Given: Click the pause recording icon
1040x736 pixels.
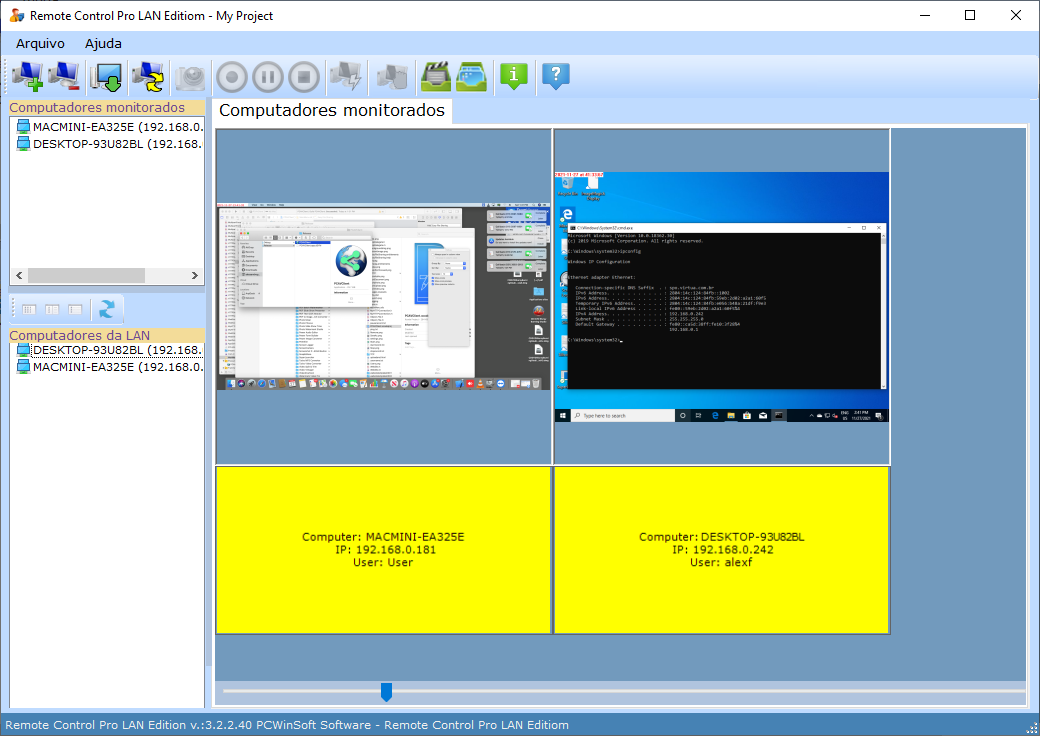Looking at the screenshot, I should (268, 77).
